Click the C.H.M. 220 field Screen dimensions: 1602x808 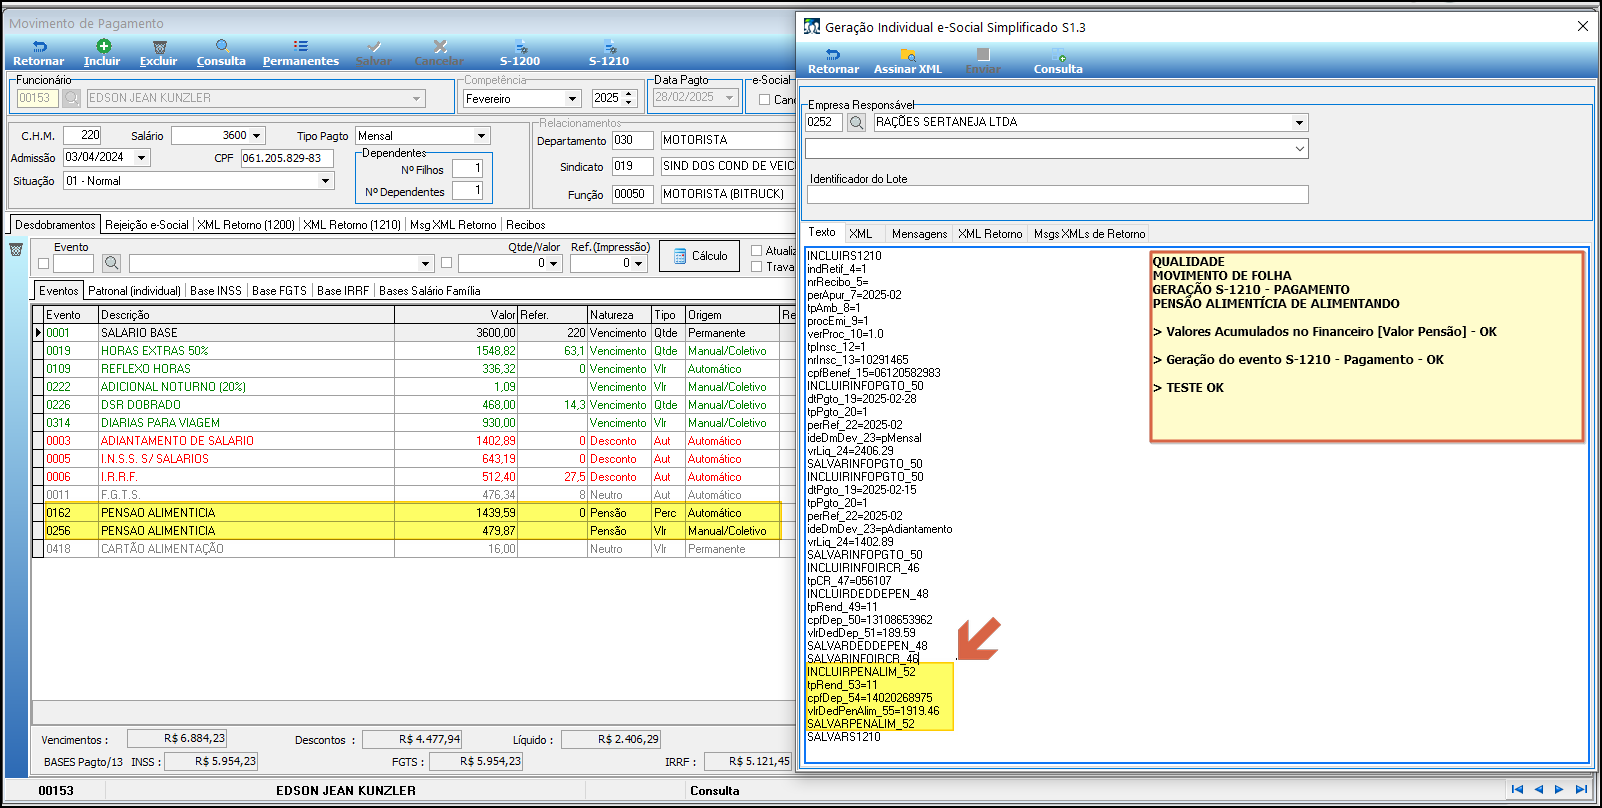coord(82,135)
